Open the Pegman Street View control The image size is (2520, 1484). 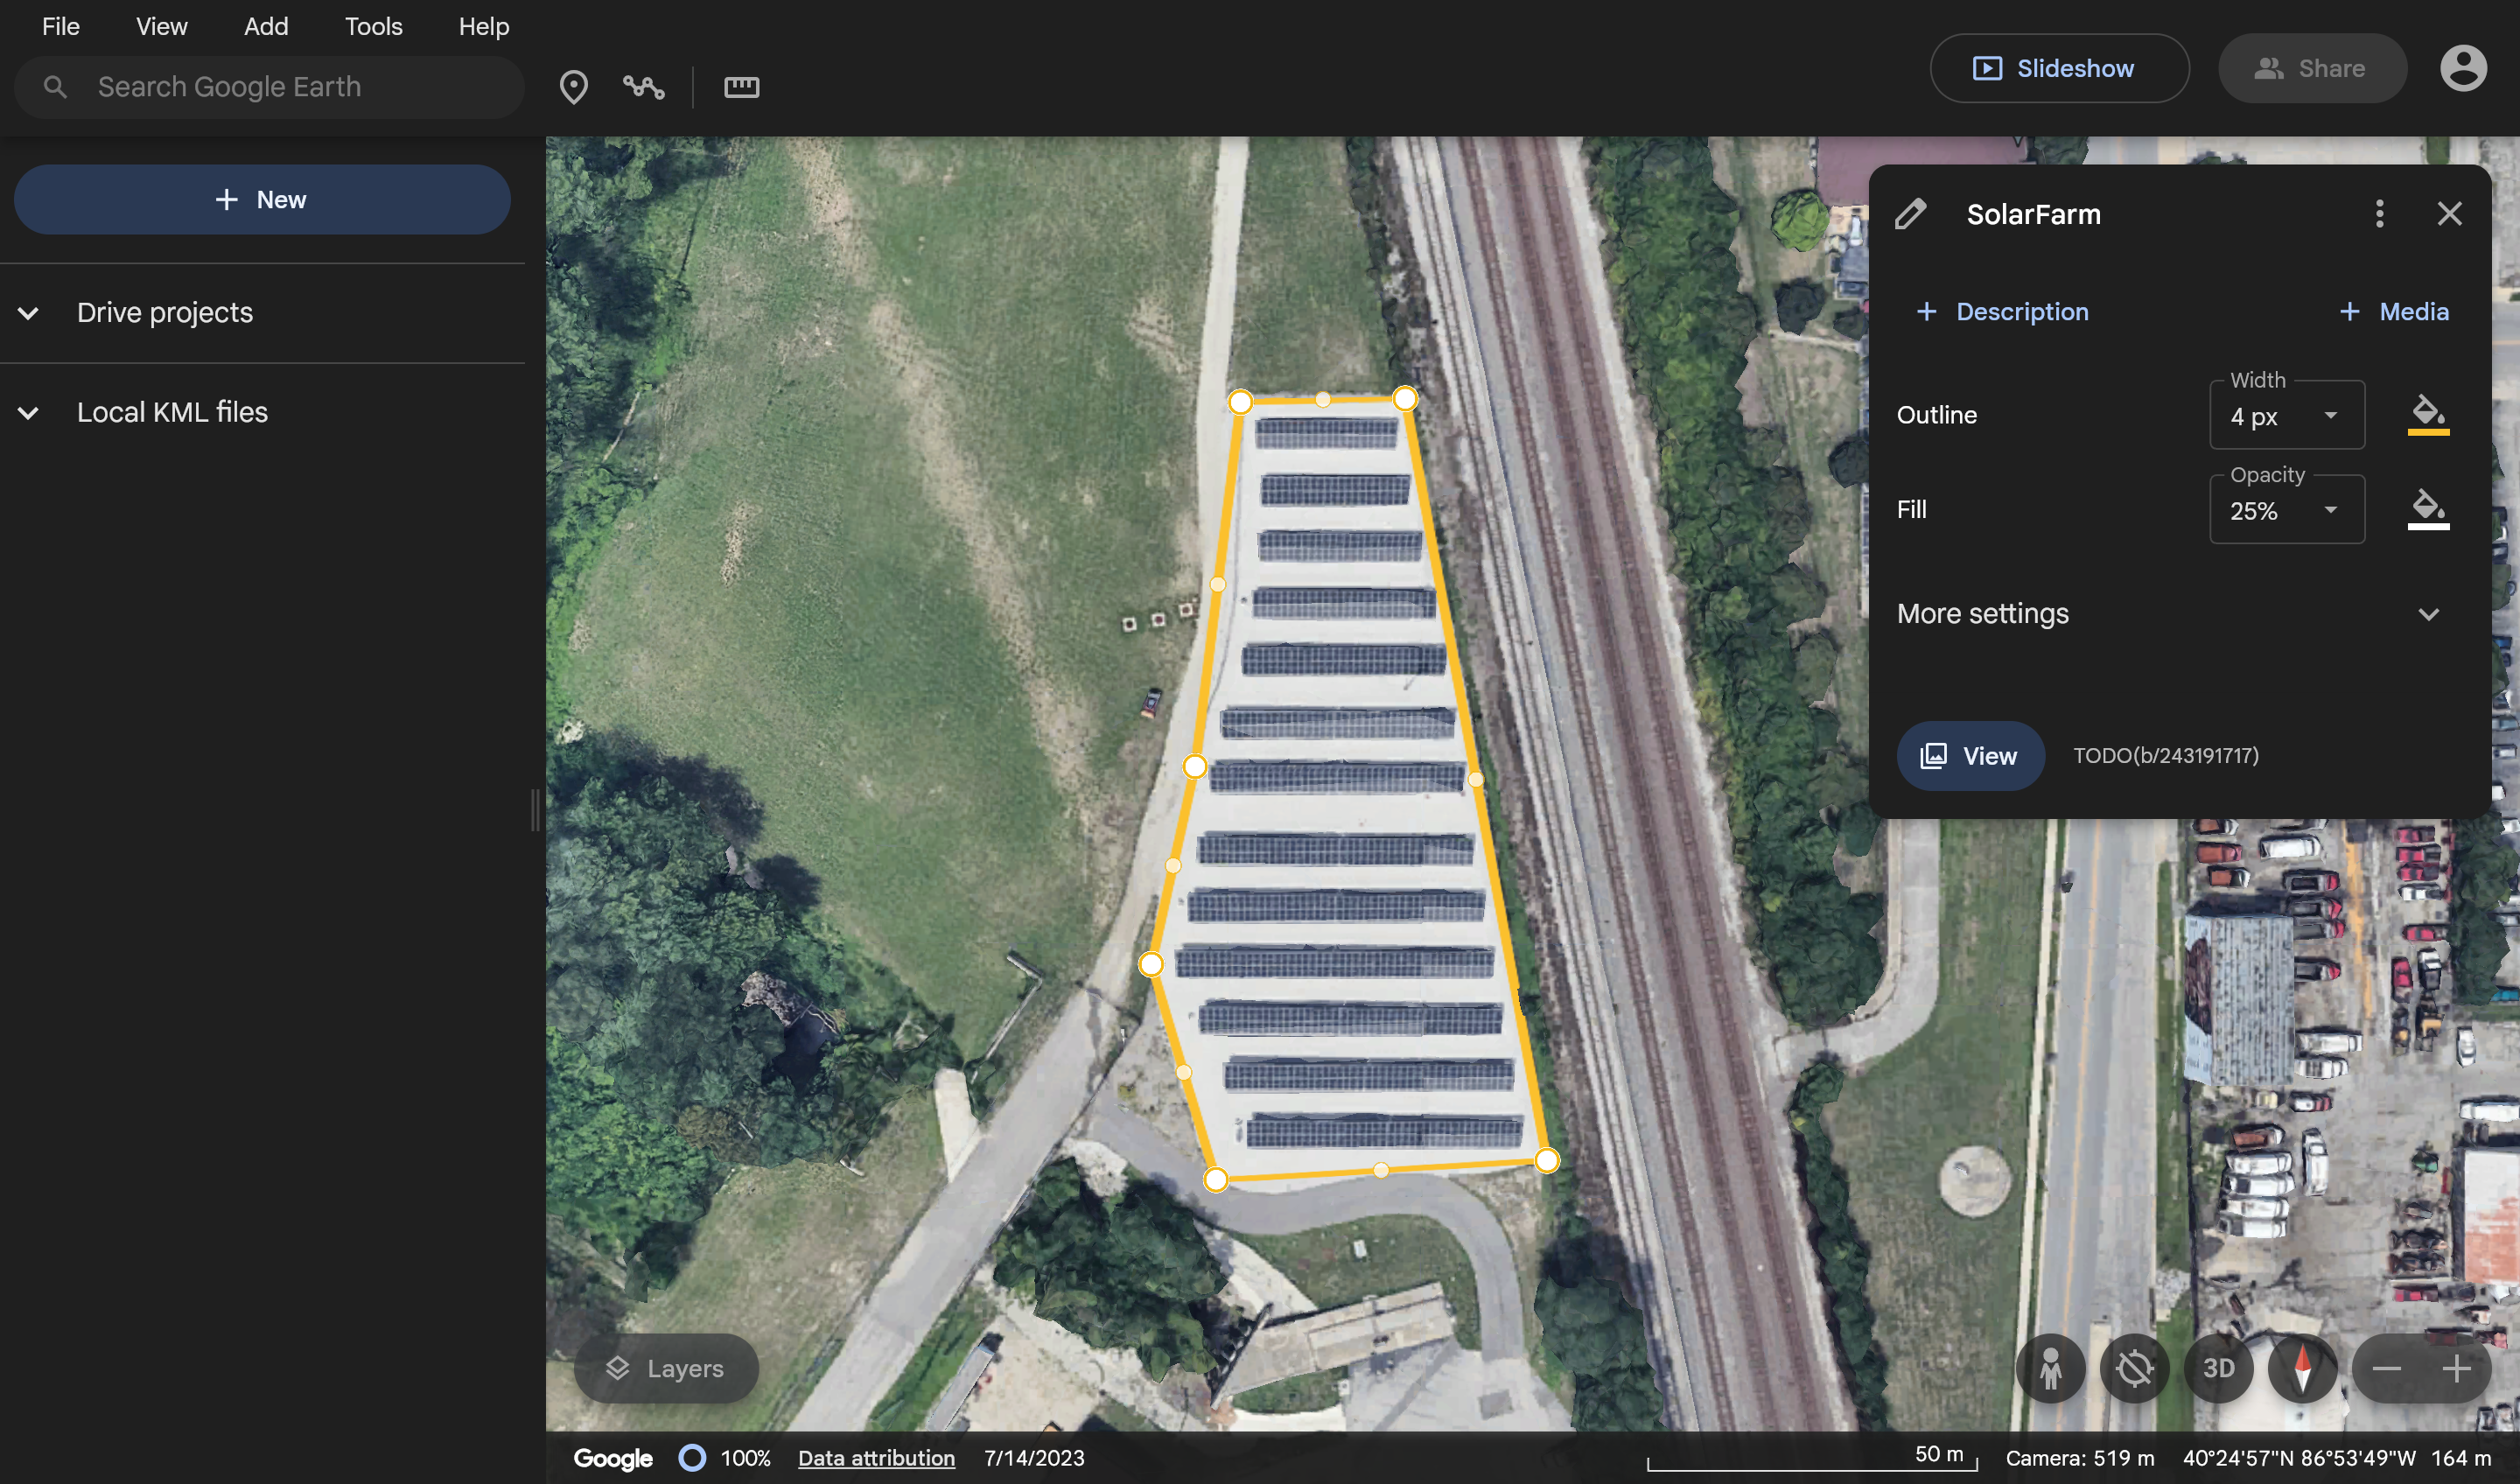2050,1368
